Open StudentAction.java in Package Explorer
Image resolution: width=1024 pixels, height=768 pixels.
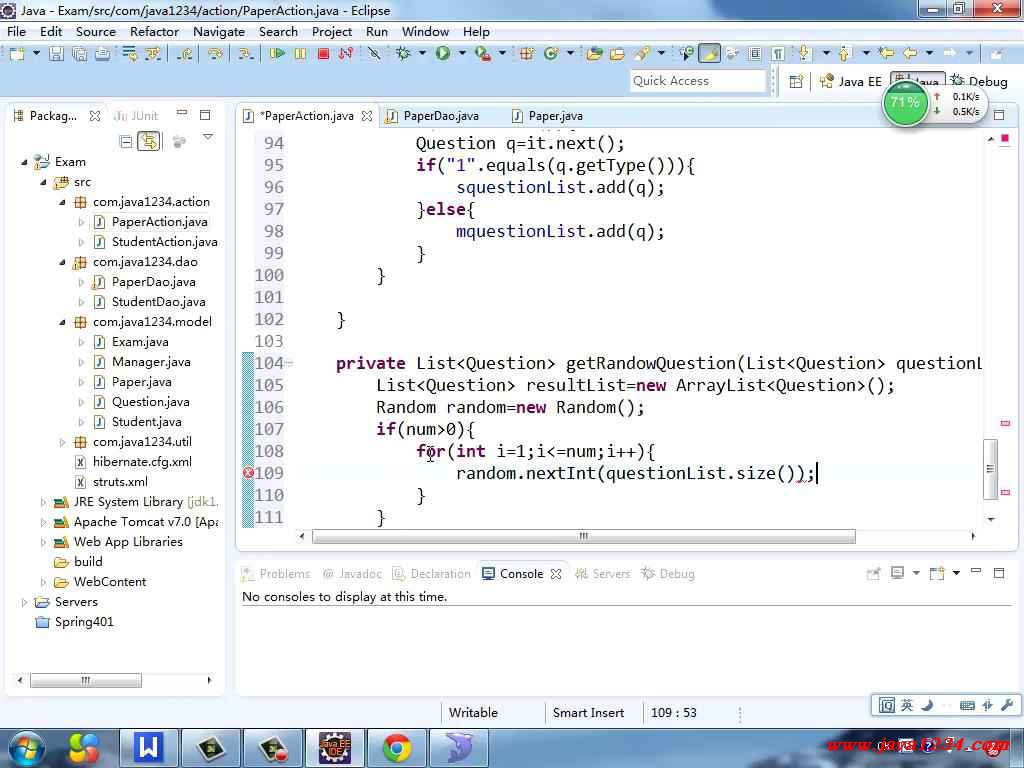click(164, 242)
